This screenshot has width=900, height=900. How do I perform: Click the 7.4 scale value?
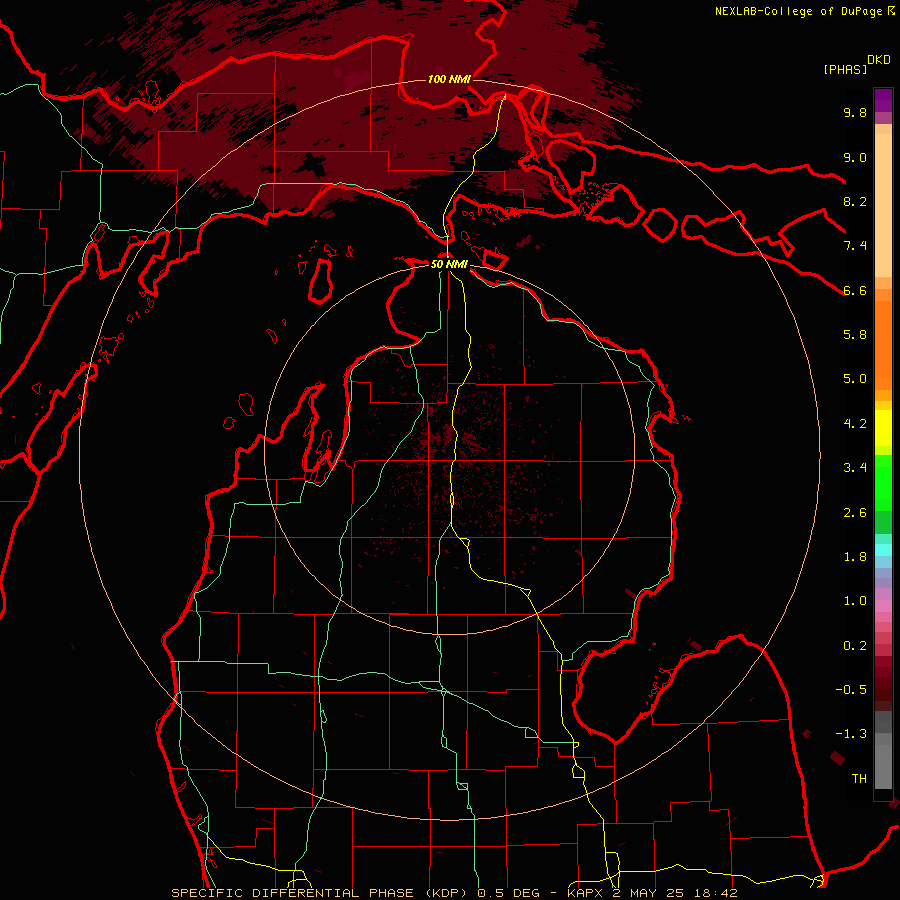pyautogui.click(x=855, y=246)
